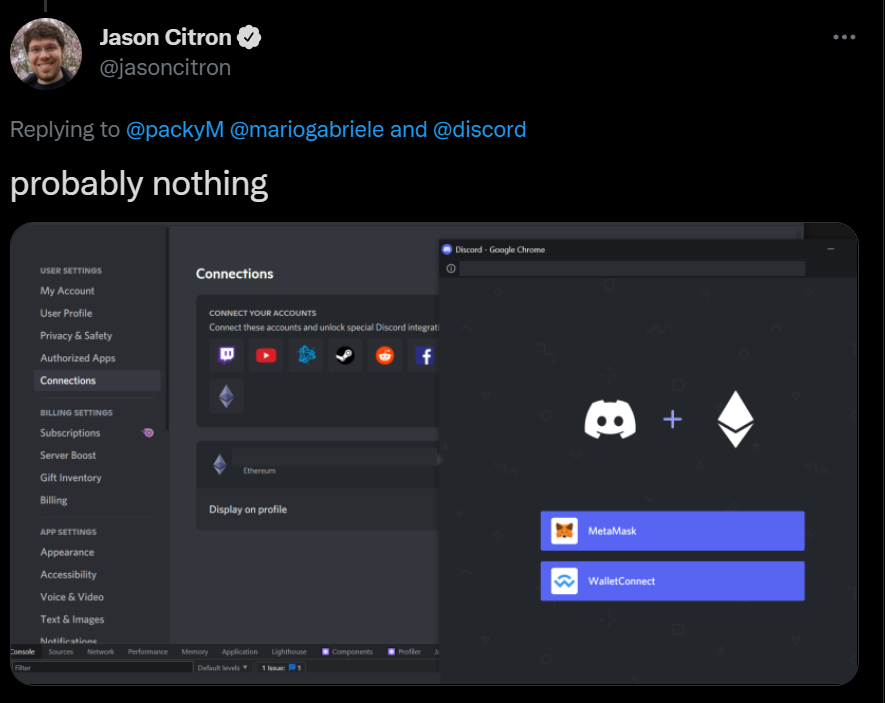Screen dimensions: 885x703
Task: Switch to the Sources DevTools tab
Action: [x=61, y=652]
